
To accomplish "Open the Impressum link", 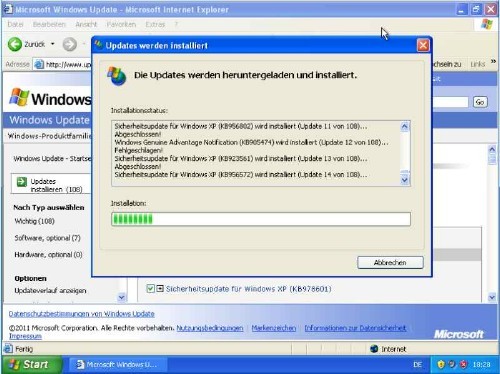I will point(25,336).
